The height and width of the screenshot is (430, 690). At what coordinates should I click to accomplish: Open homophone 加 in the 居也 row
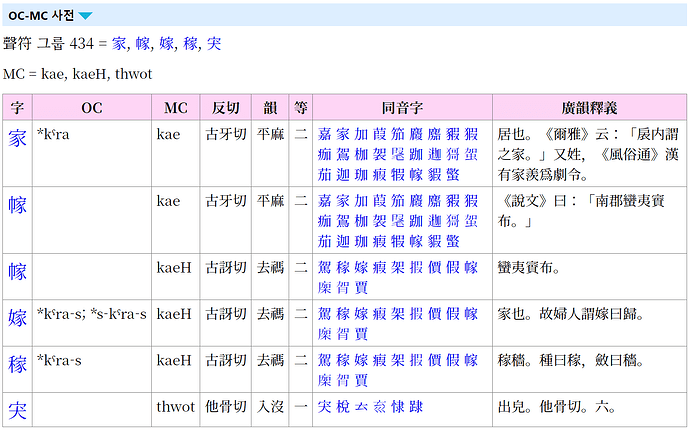361,134
